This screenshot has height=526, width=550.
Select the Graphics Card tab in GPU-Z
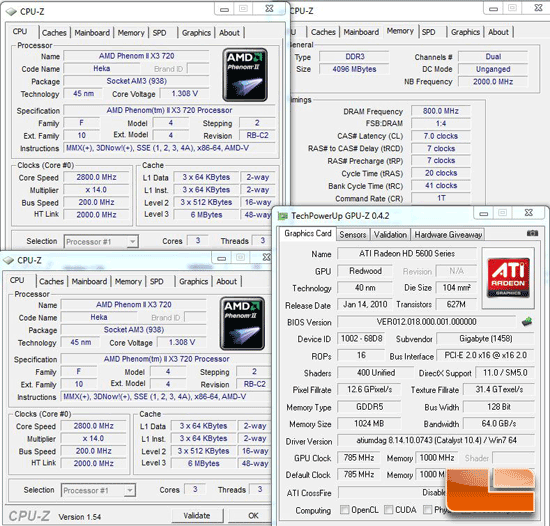tap(308, 234)
